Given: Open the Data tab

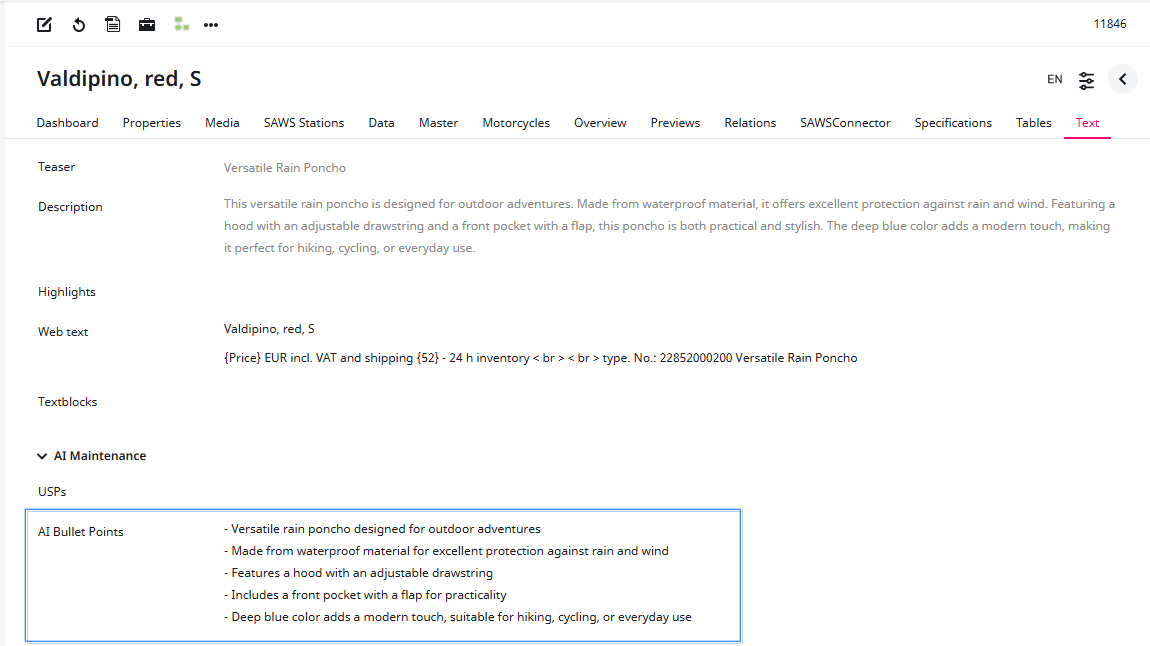Looking at the screenshot, I should (x=381, y=123).
